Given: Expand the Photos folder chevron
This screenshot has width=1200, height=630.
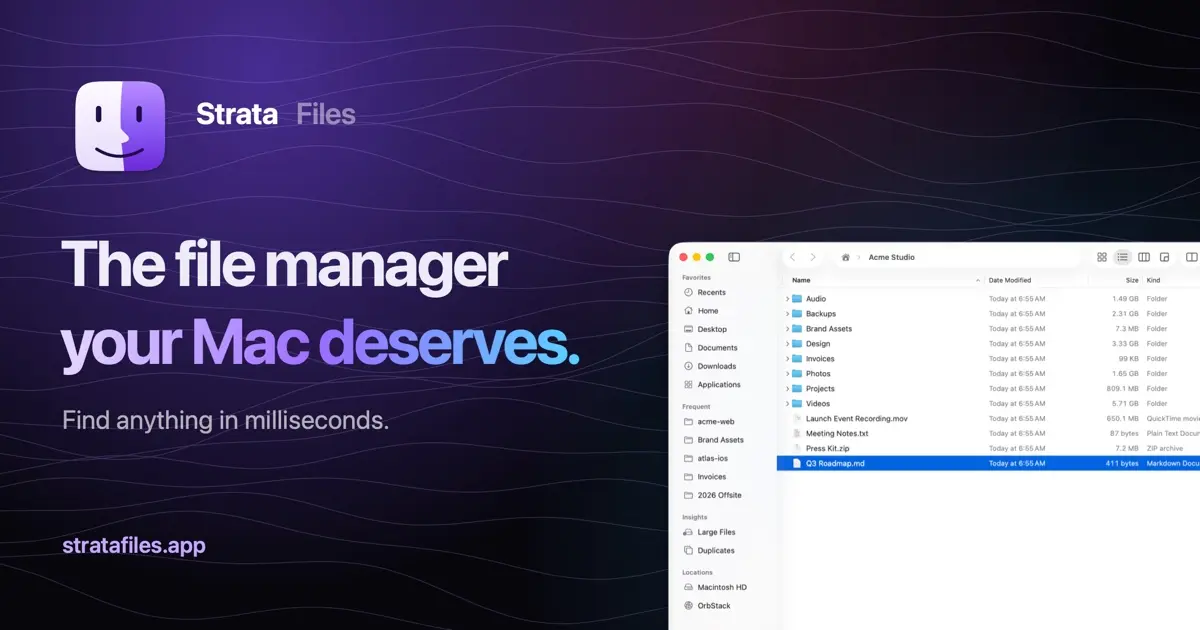Looking at the screenshot, I should 787,374.
